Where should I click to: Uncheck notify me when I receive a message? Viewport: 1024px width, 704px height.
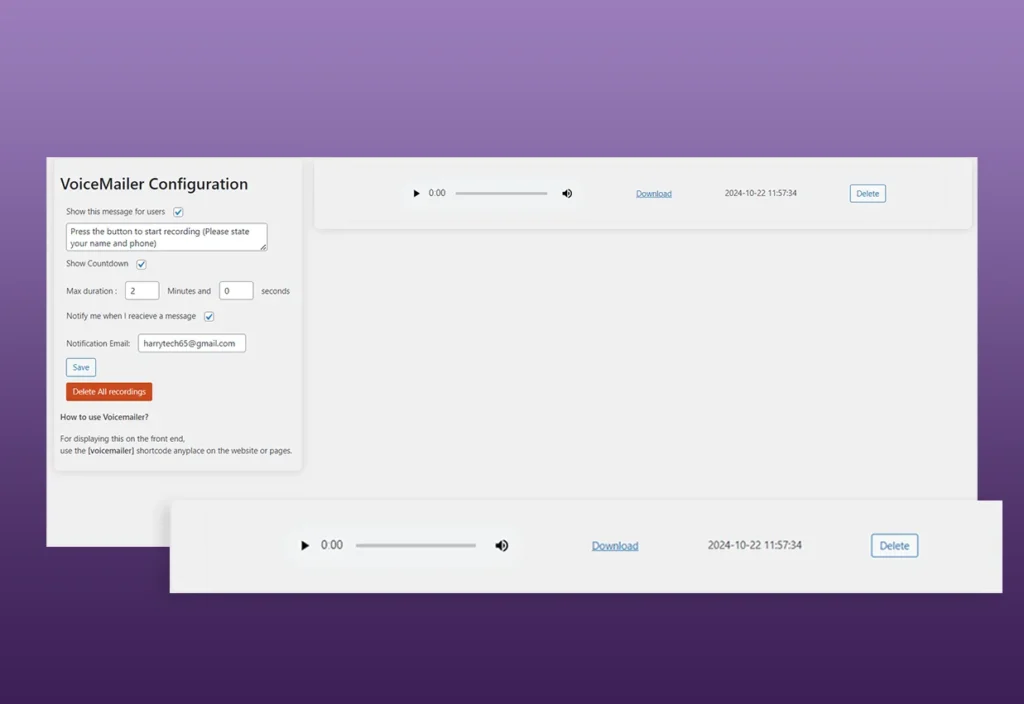[209, 316]
